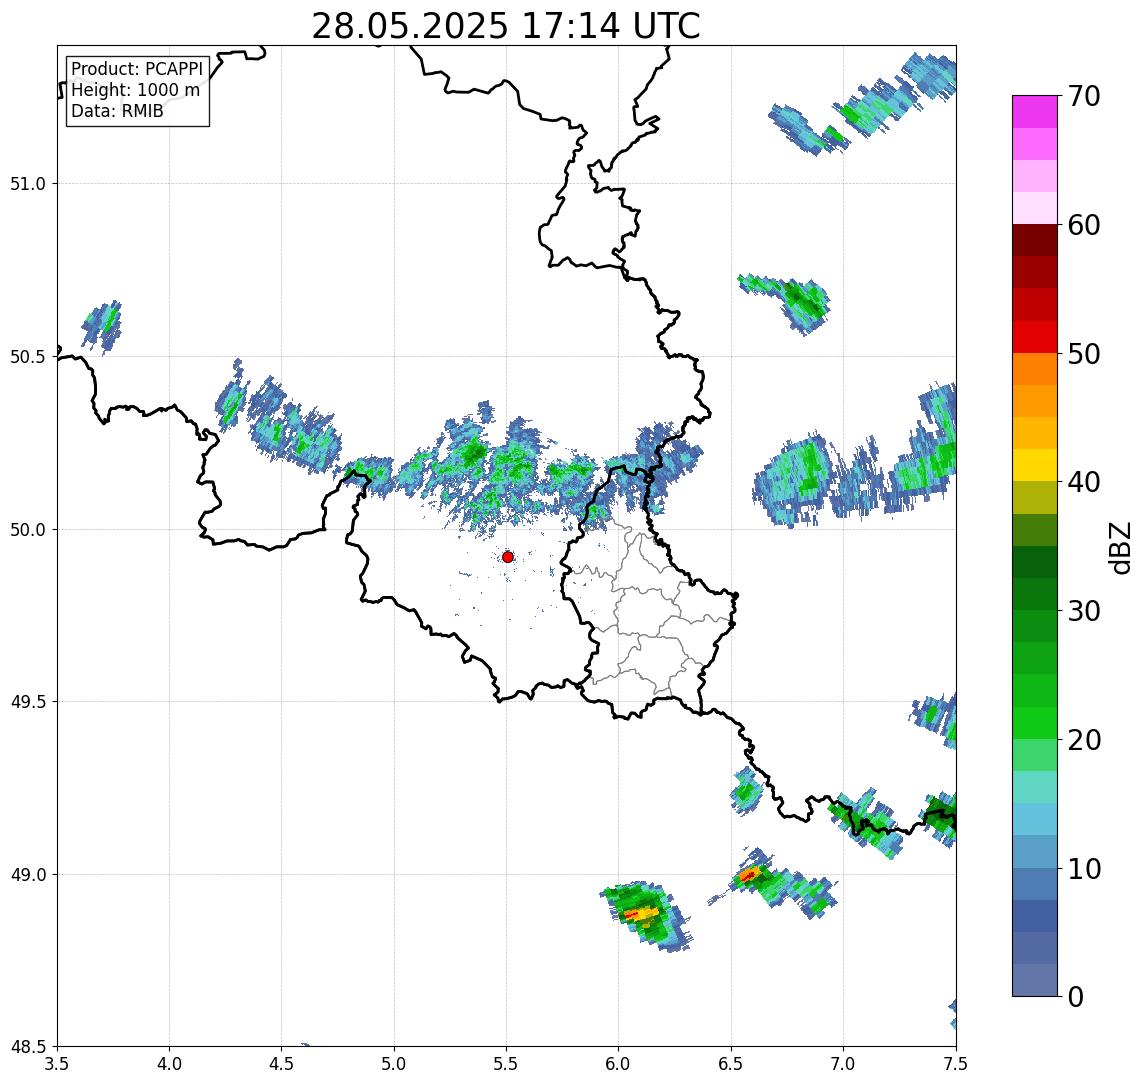The height and width of the screenshot is (1084, 1145).
Task: Click latitude axis label "50.5"
Action: [x=28, y=357]
